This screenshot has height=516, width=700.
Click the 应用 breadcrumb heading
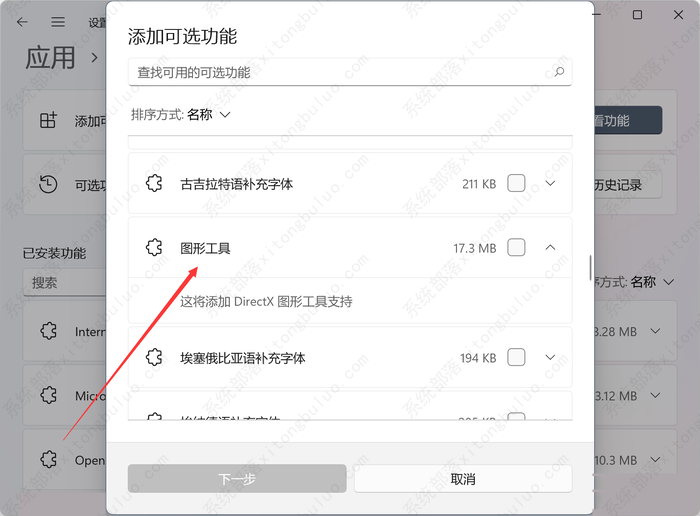pyautogui.click(x=50, y=58)
